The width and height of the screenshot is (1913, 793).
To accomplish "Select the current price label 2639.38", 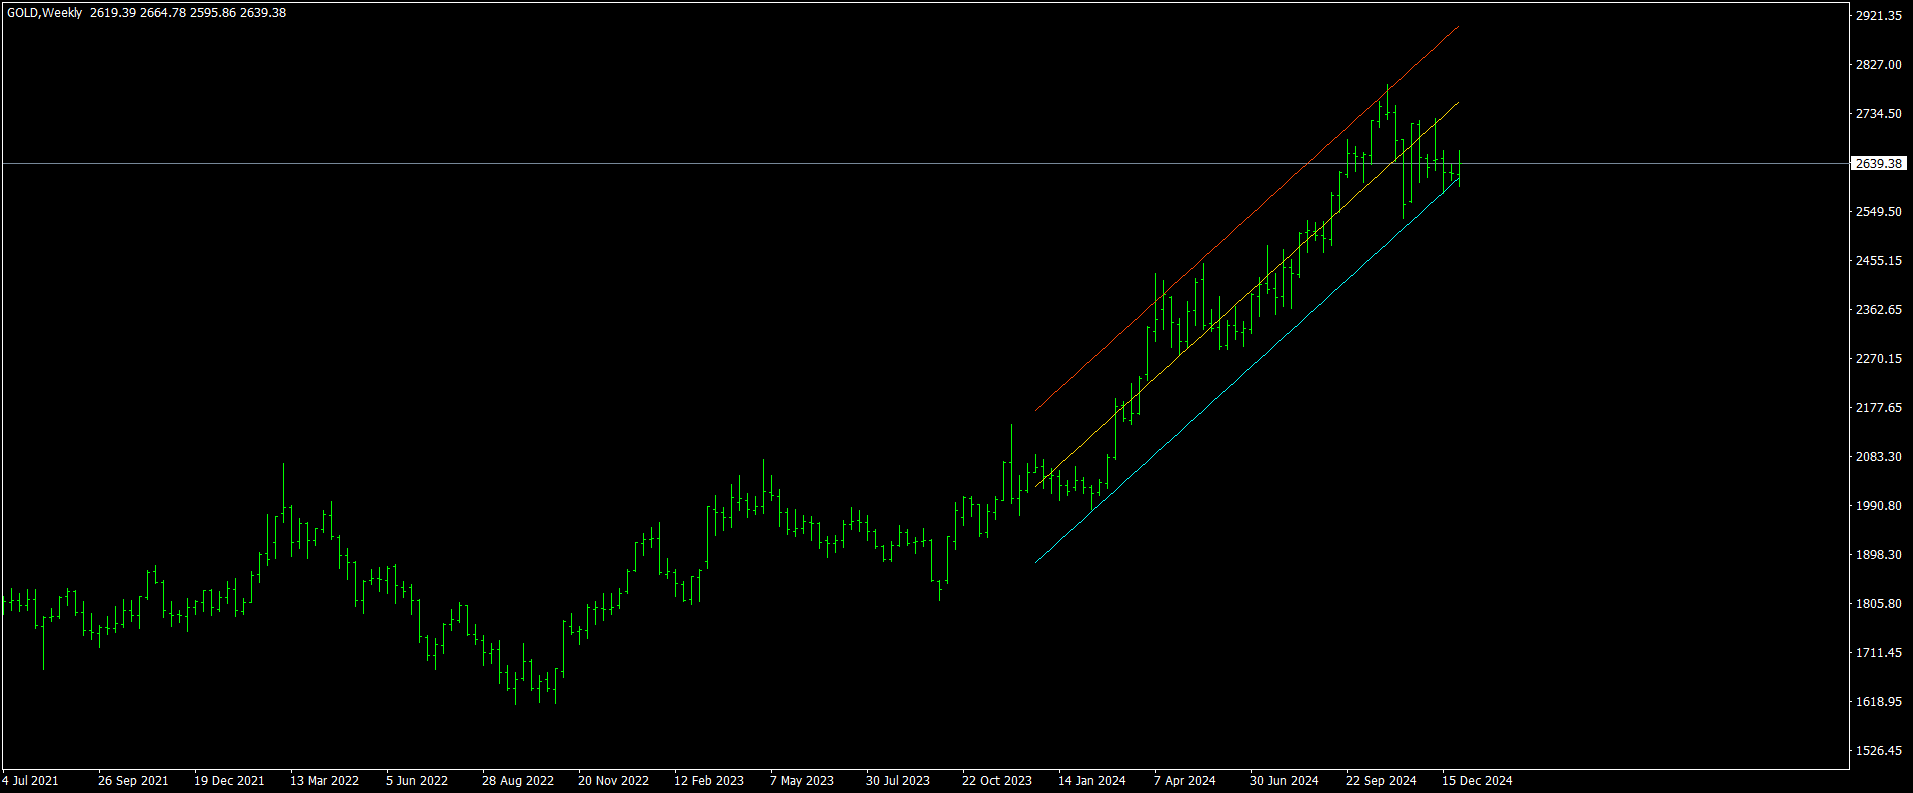I will click(1879, 163).
